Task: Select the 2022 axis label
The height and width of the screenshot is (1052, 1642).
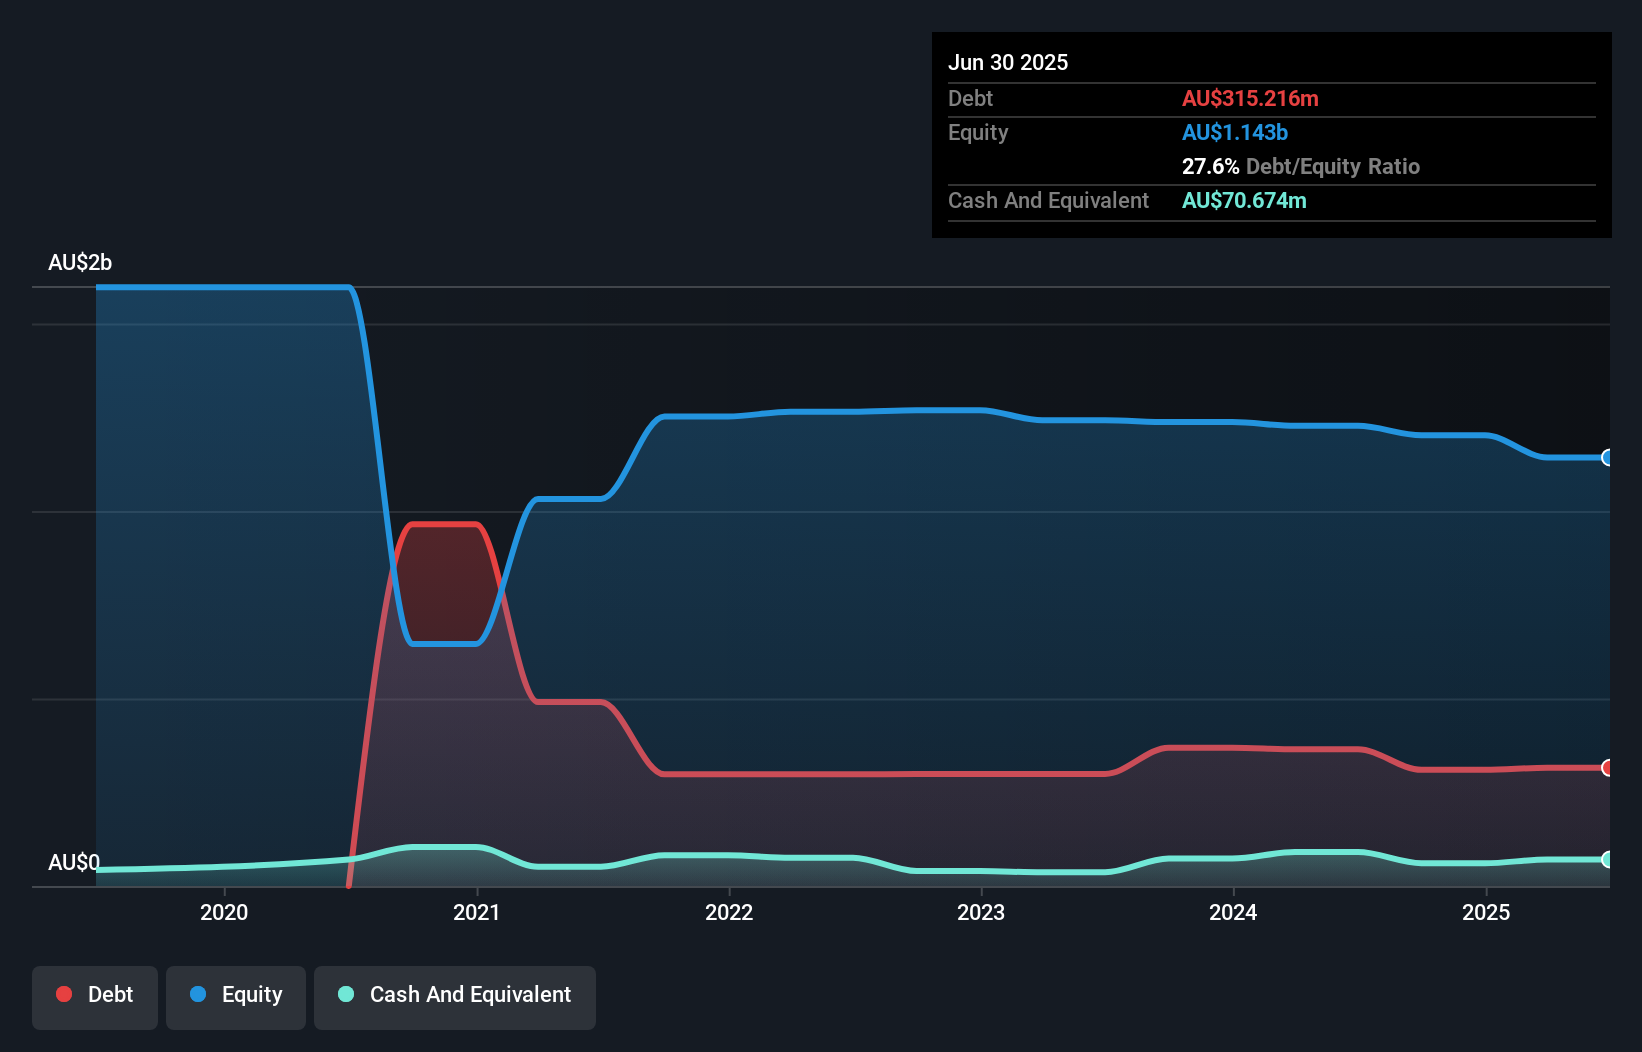Action: coord(731,912)
